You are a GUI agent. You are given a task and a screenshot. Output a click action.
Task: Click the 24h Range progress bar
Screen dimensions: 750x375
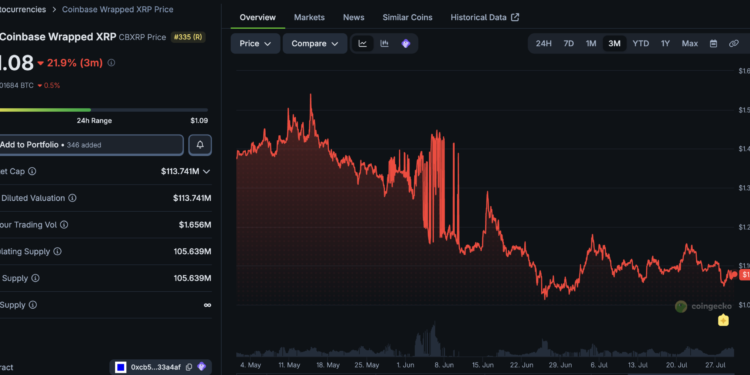[x=104, y=110]
